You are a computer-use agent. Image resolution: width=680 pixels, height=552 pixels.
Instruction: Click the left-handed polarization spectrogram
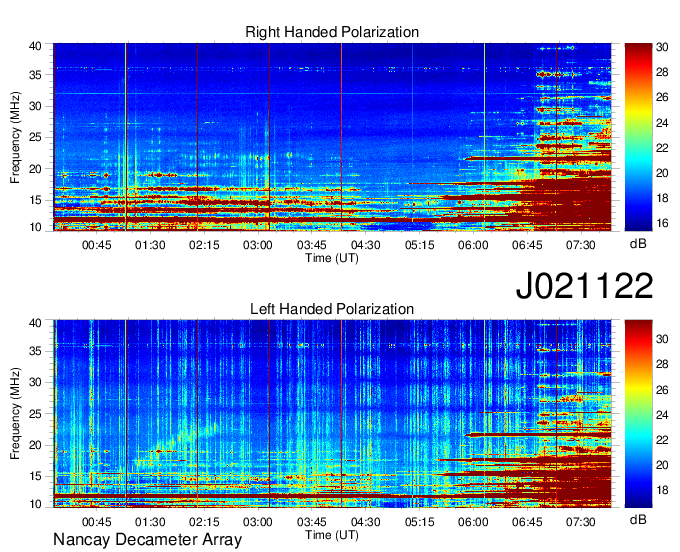[332, 414]
